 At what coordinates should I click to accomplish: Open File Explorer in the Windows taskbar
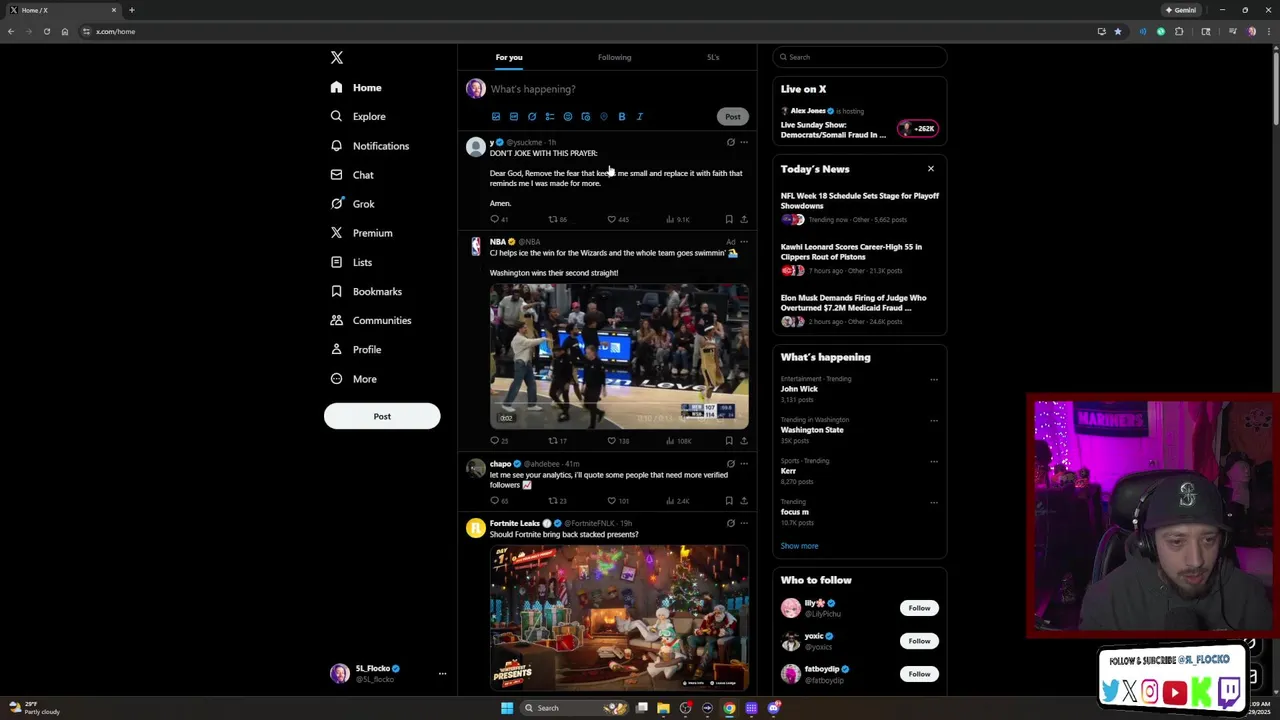[x=663, y=708]
